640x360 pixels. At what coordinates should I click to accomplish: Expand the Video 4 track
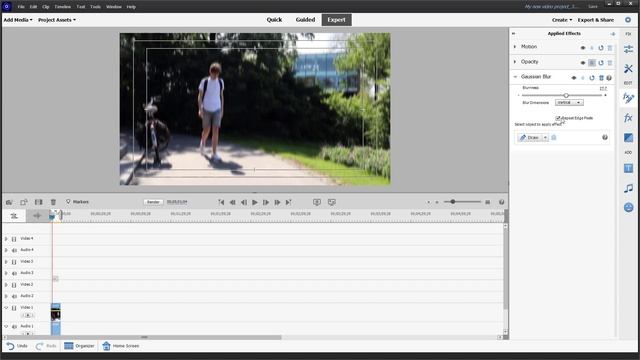[x=6, y=239]
